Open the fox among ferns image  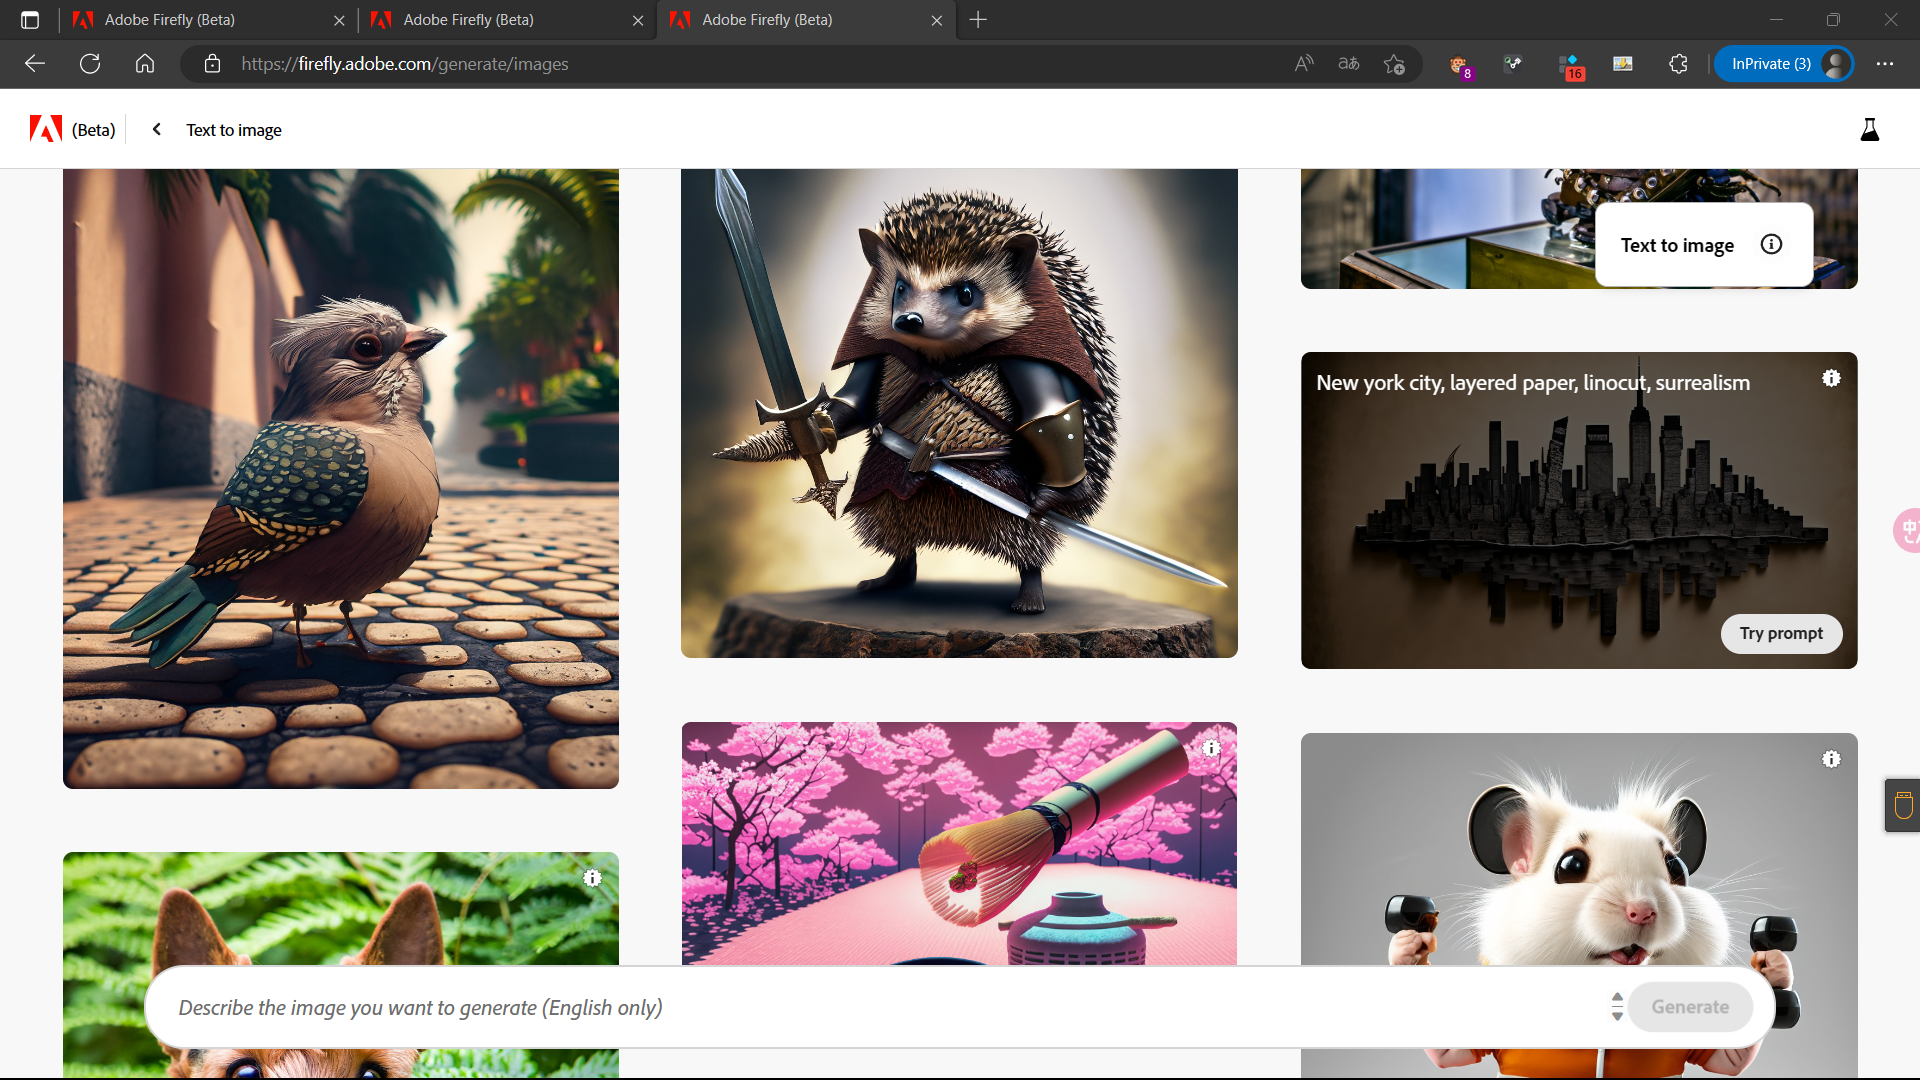[x=341, y=908]
